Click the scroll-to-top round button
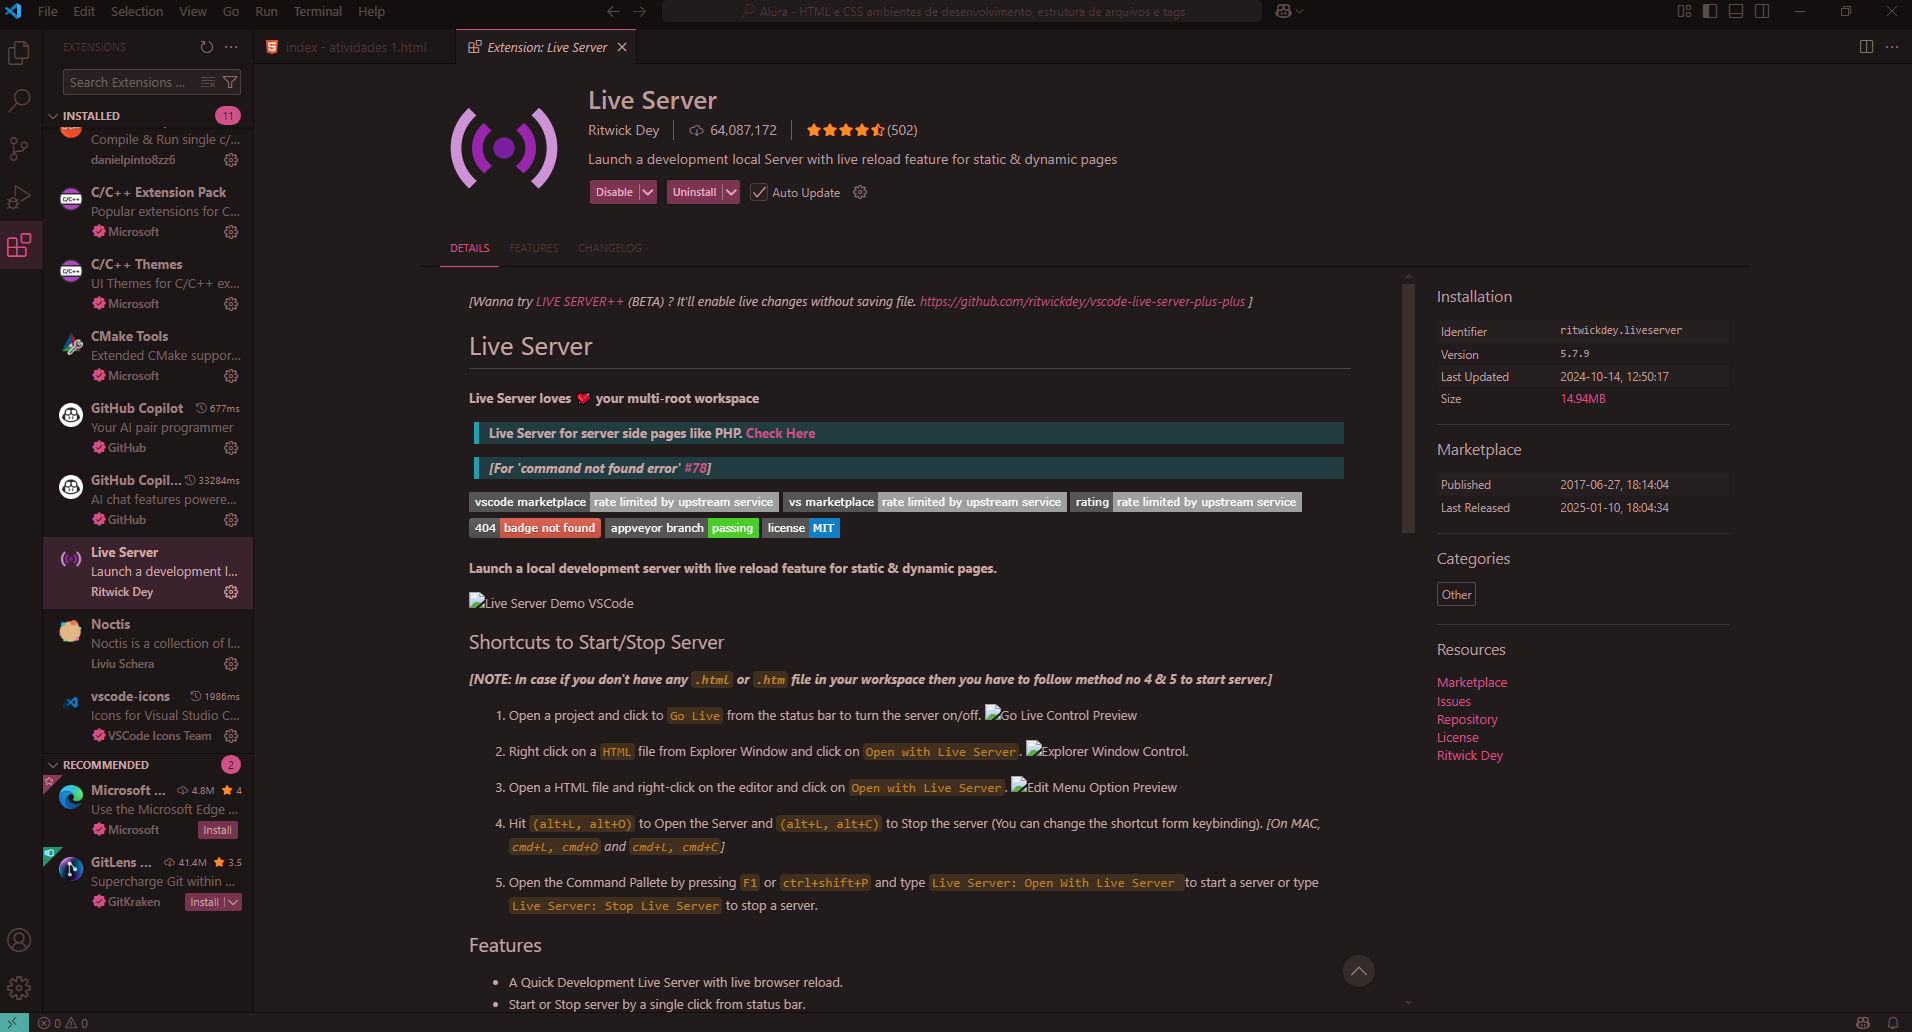The height and width of the screenshot is (1032, 1912). [x=1358, y=970]
